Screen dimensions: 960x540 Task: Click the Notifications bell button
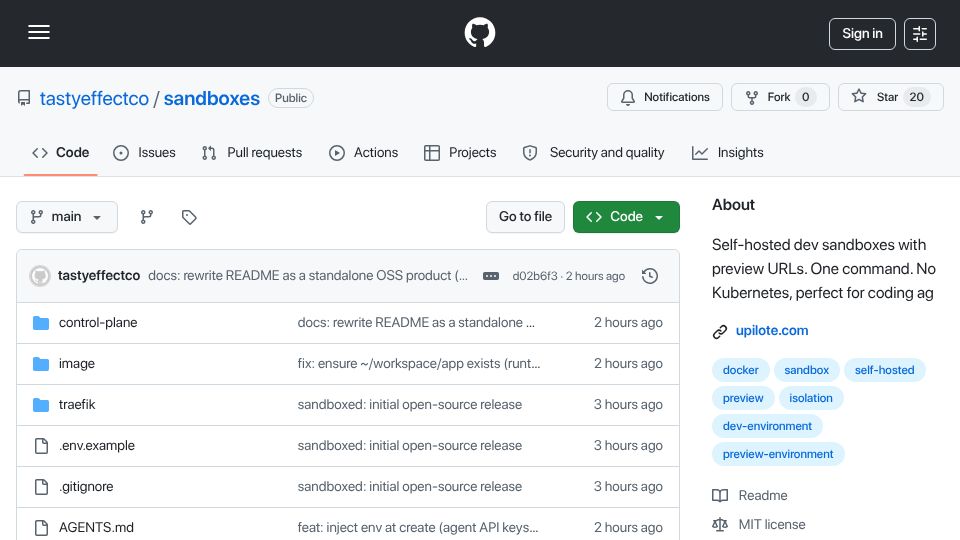click(x=665, y=97)
